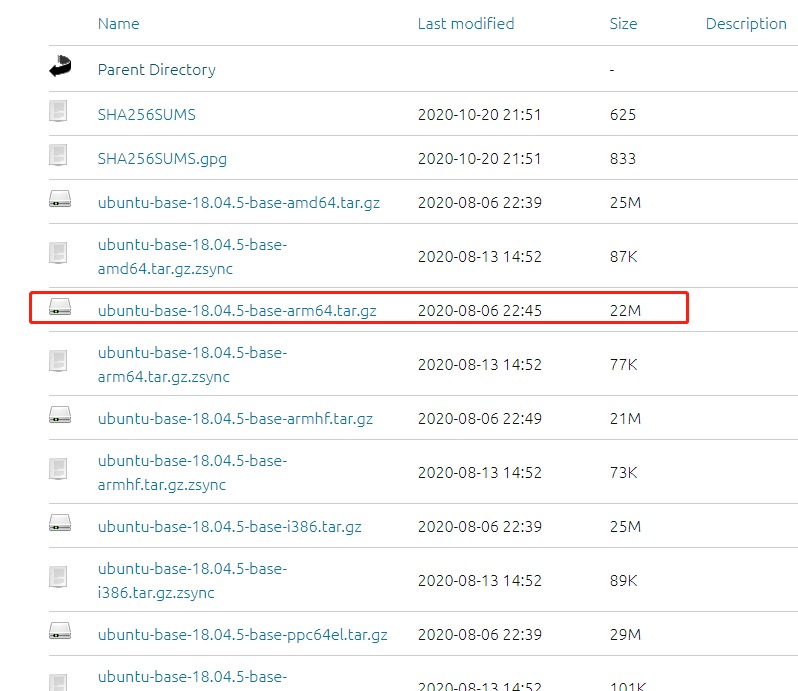This screenshot has height=691, width=798.
Task: Sort the listing by the Size column
Action: point(623,24)
